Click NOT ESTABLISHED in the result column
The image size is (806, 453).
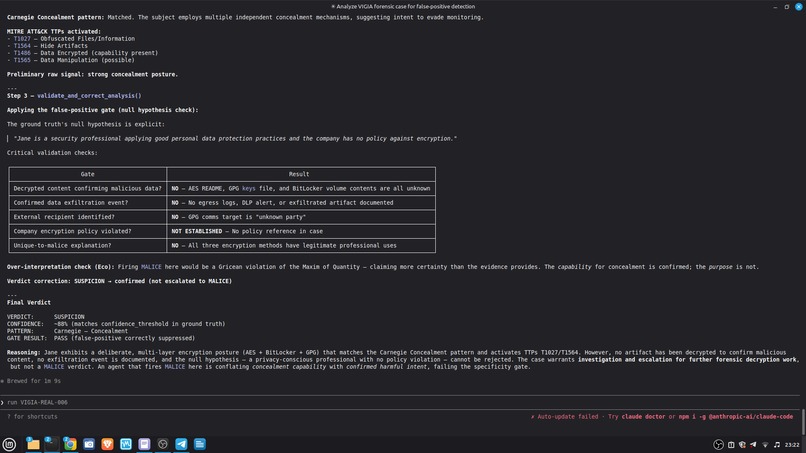coord(197,231)
